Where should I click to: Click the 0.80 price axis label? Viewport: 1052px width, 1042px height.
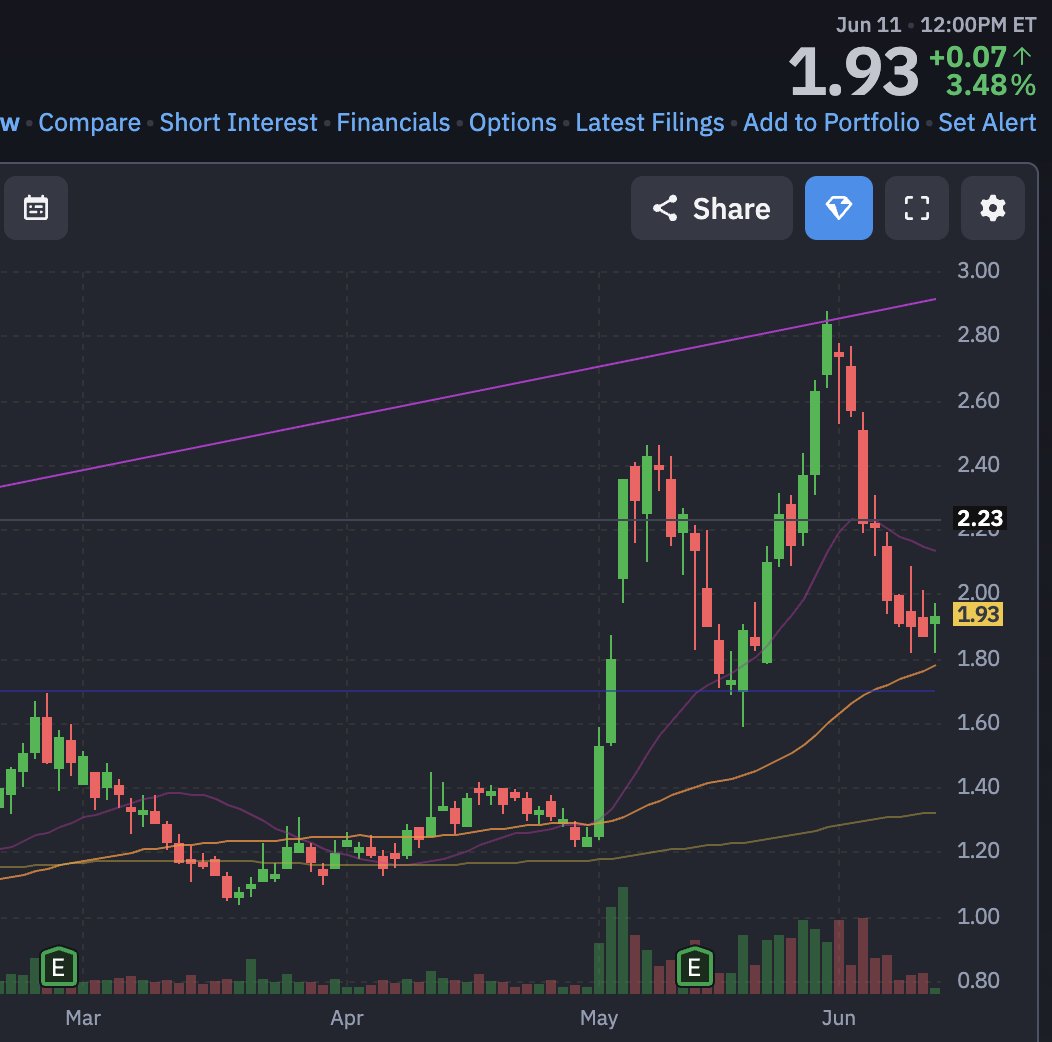click(x=978, y=980)
